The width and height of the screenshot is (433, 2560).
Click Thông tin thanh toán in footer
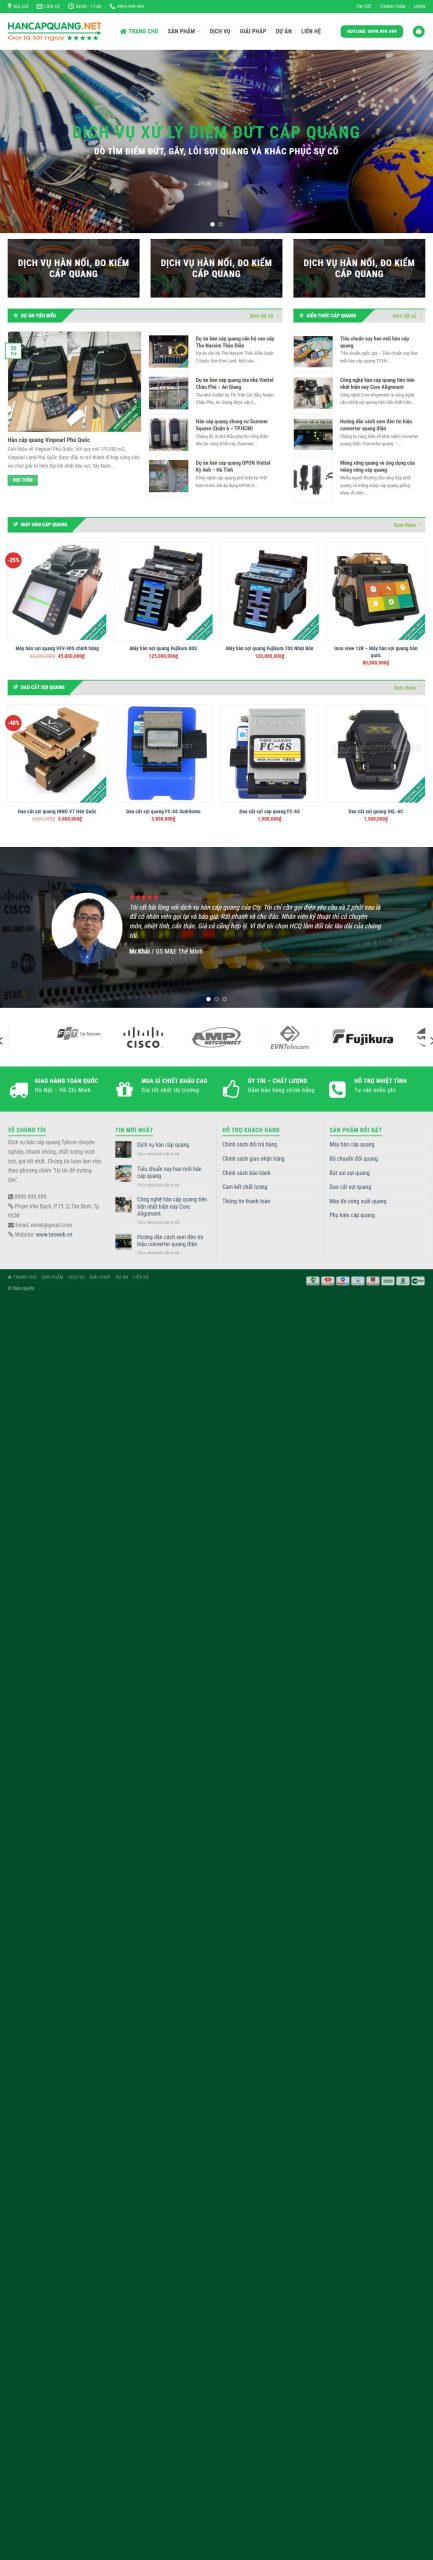coord(246,1201)
